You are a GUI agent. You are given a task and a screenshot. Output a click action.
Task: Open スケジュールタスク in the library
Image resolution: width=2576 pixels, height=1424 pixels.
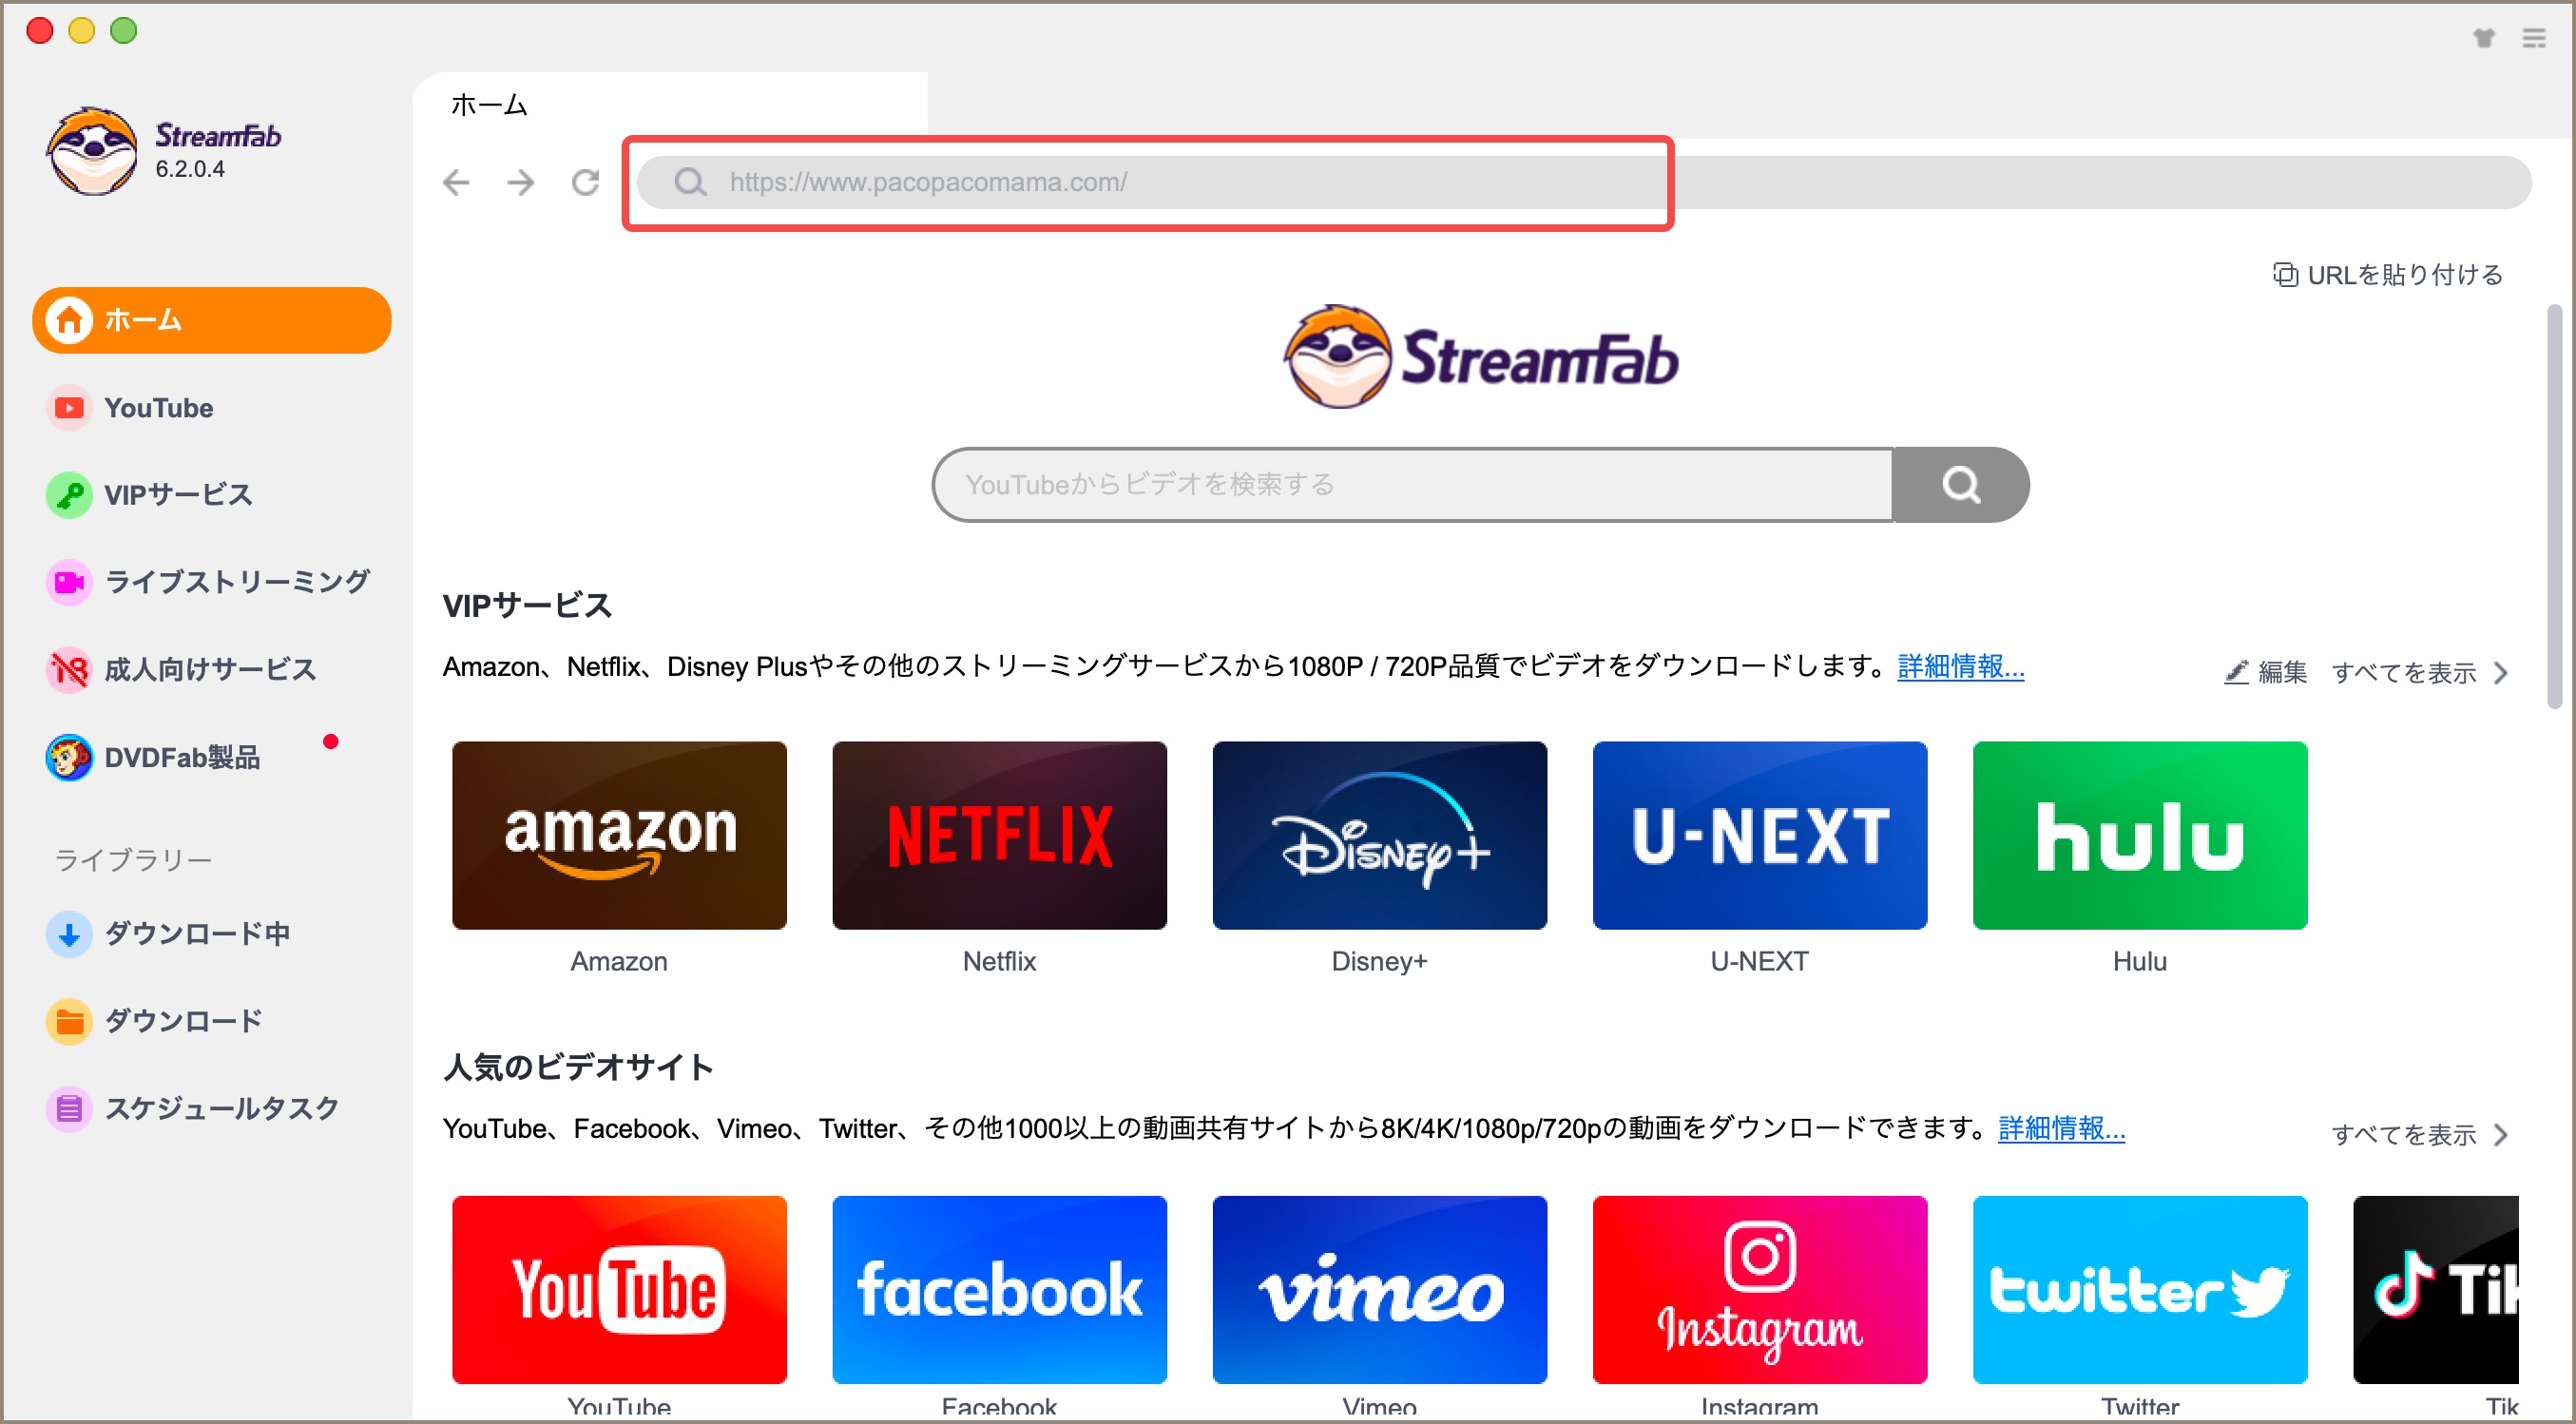[x=193, y=1108]
